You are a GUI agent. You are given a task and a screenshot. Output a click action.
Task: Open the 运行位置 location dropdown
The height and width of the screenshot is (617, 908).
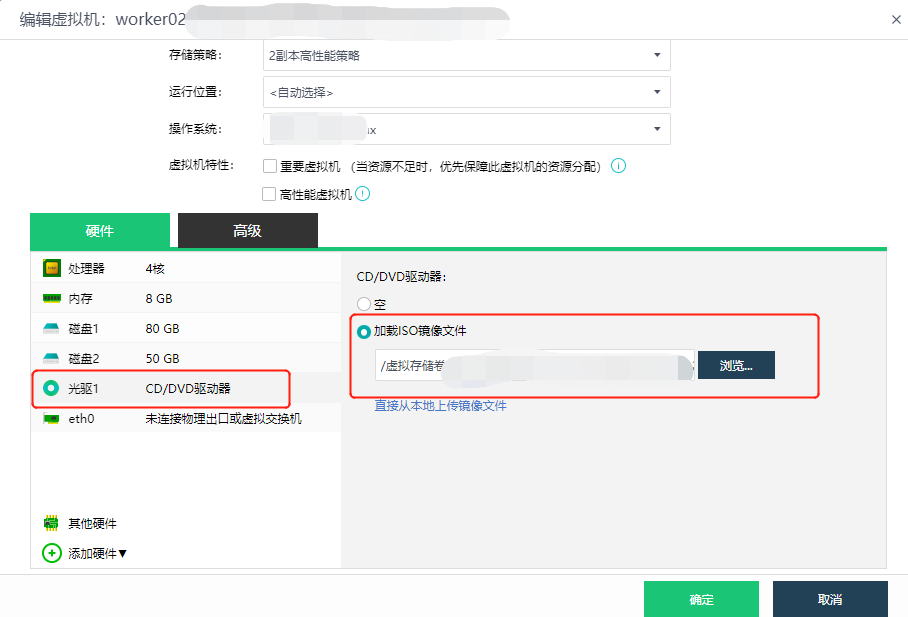tap(466, 92)
